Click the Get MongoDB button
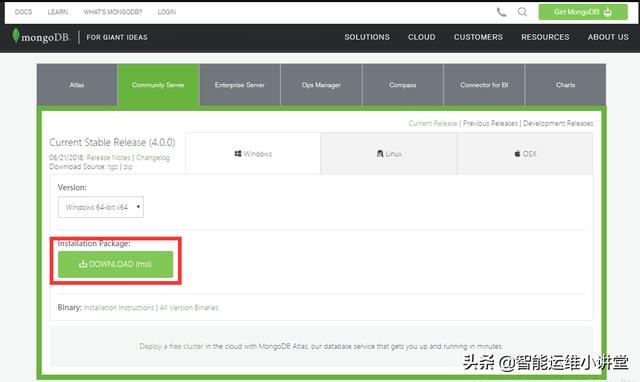 [x=583, y=12]
